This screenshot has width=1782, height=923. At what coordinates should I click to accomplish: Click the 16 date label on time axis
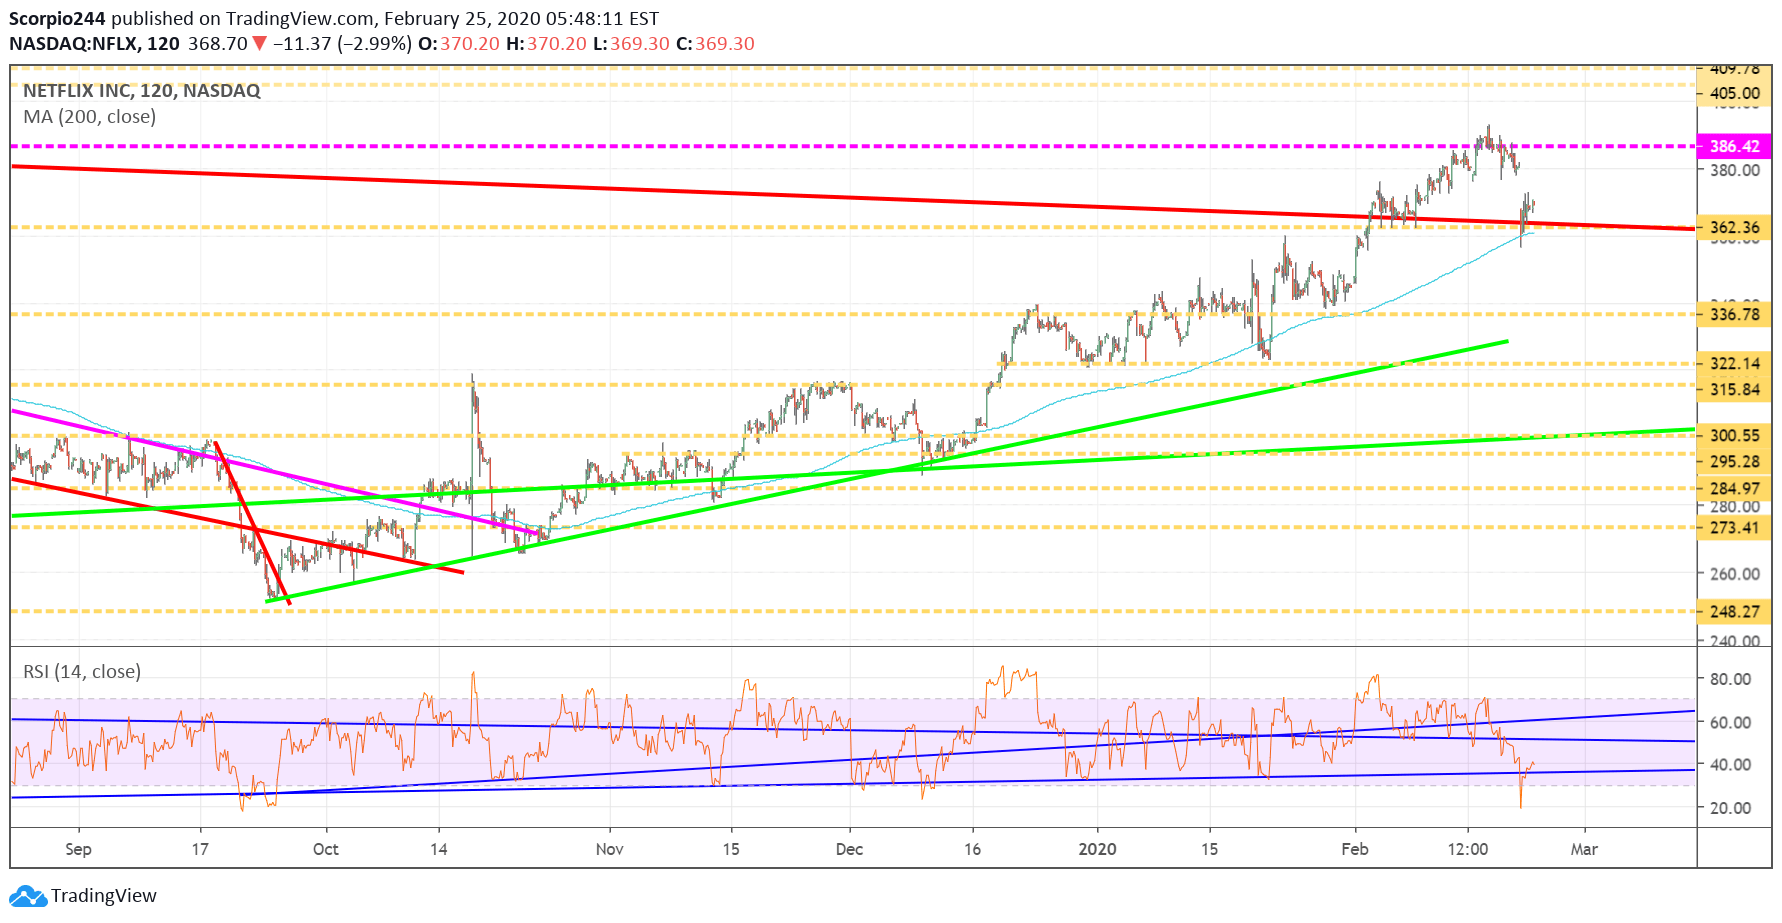[973, 849]
